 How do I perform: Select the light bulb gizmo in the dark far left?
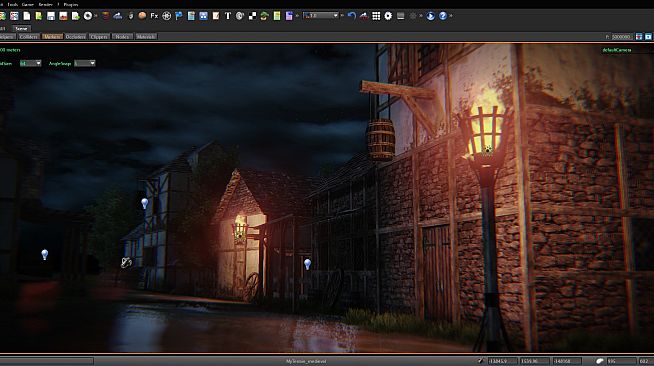click(x=45, y=255)
